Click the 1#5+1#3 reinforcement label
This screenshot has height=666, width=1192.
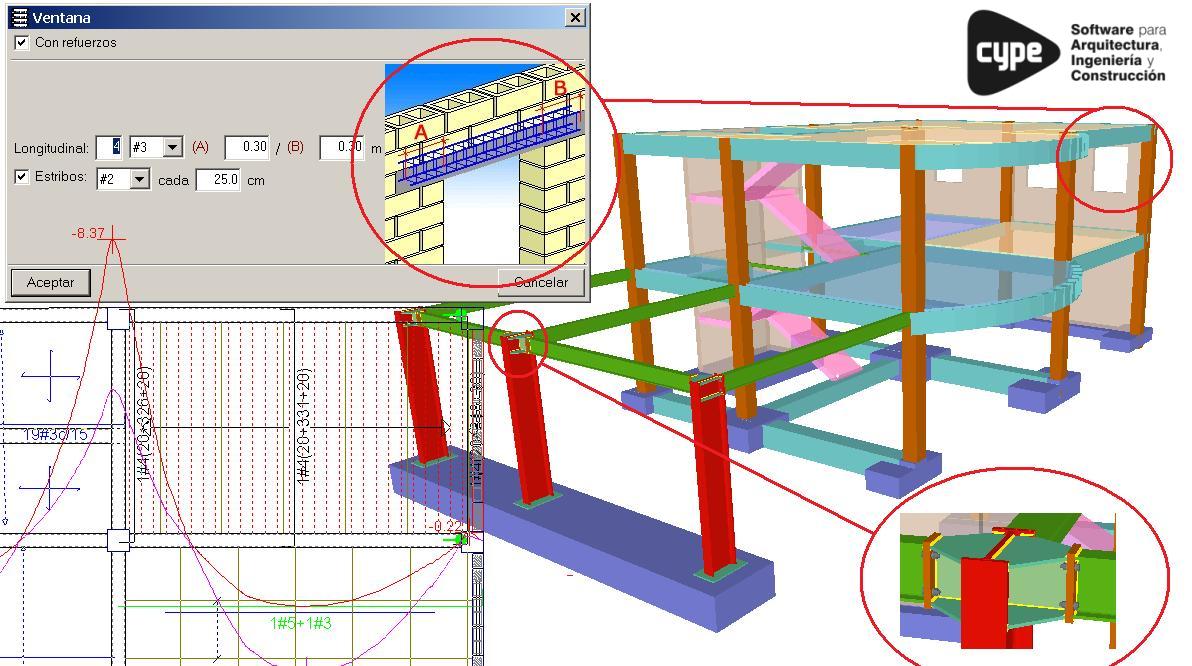pos(301,623)
